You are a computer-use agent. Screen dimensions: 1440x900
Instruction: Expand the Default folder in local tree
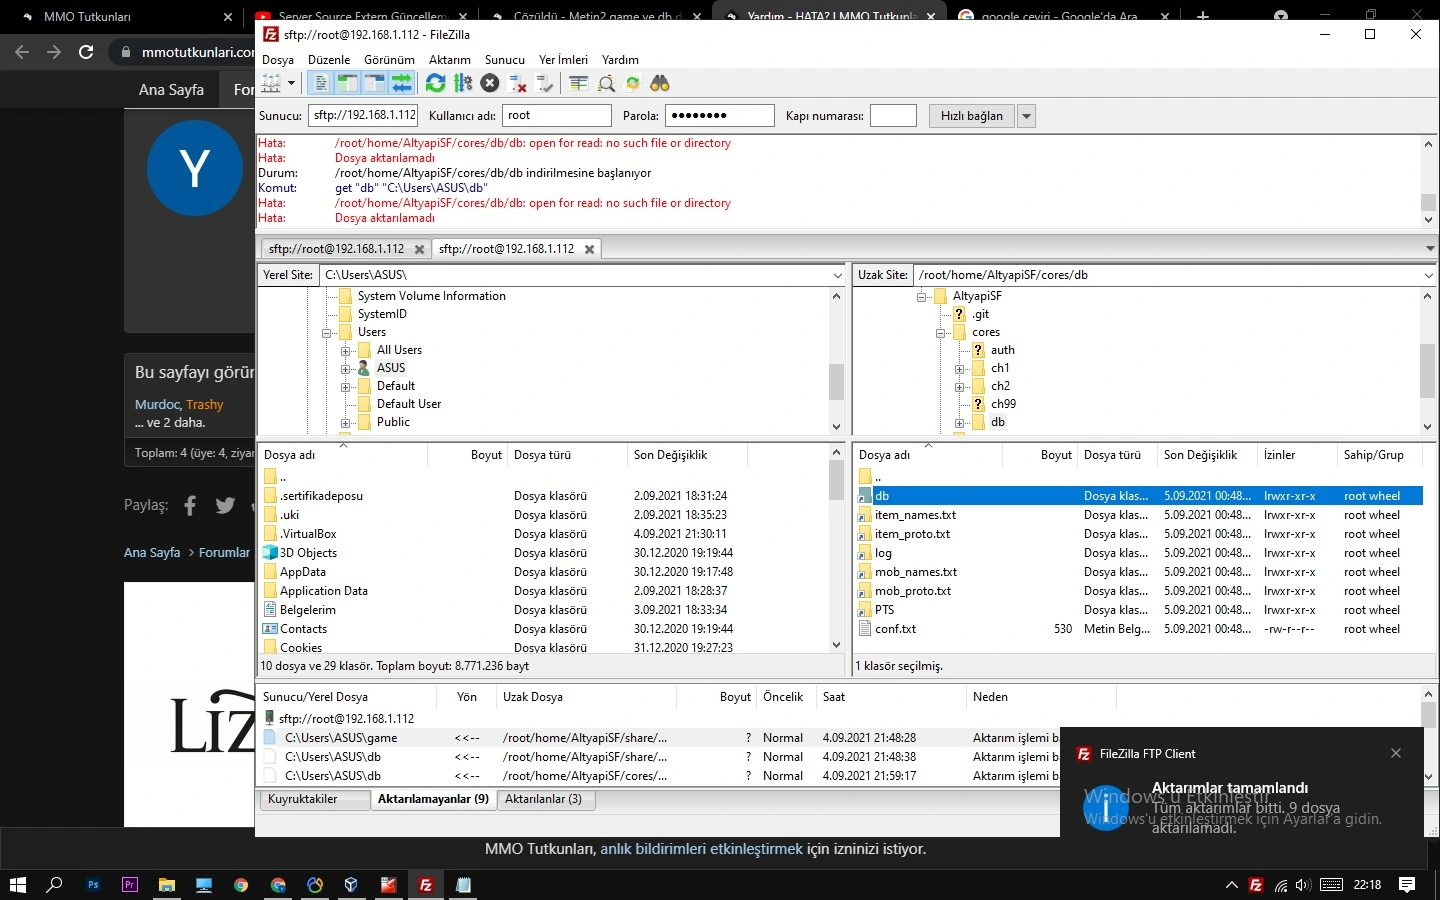[x=346, y=387]
